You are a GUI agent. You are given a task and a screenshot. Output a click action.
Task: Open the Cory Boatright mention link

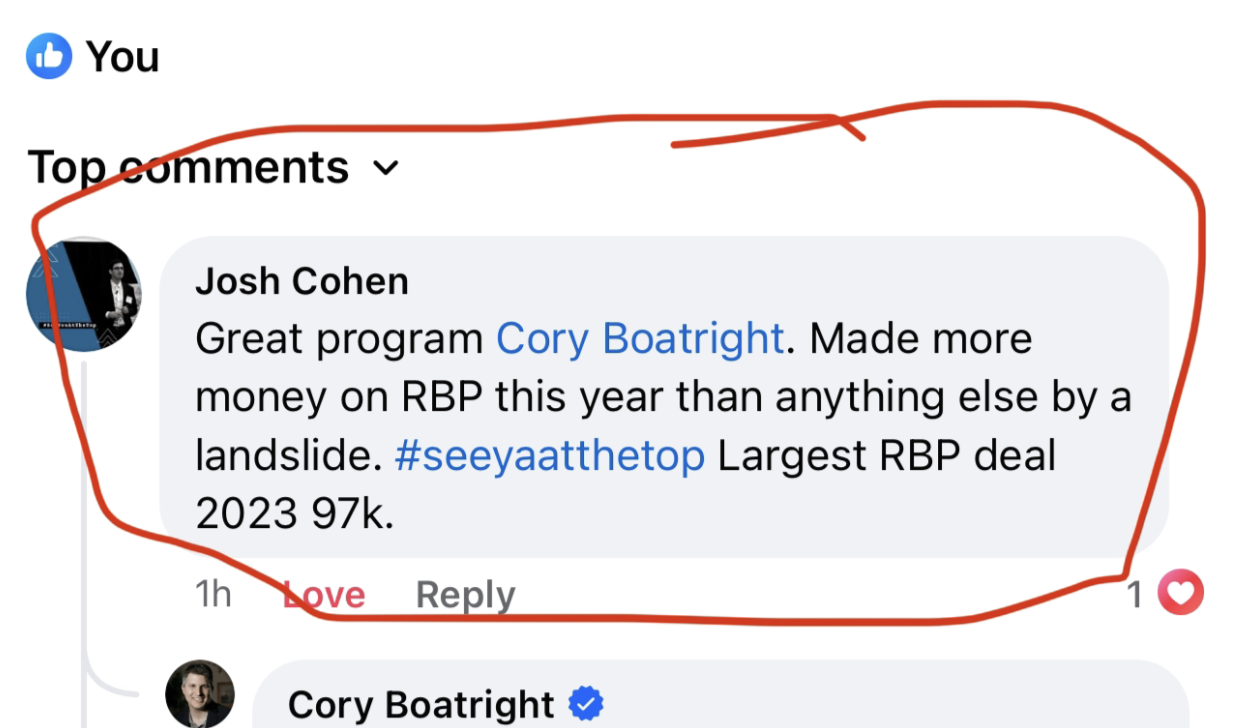click(x=640, y=340)
